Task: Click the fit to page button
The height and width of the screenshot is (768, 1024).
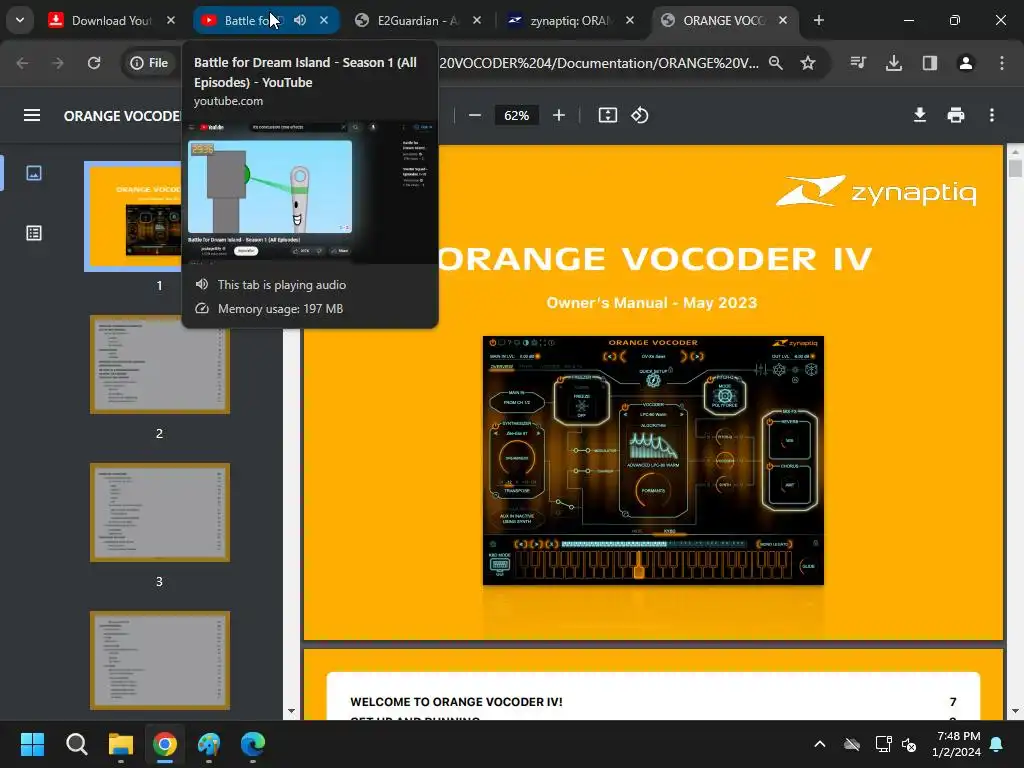Action: tap(607, 116)
